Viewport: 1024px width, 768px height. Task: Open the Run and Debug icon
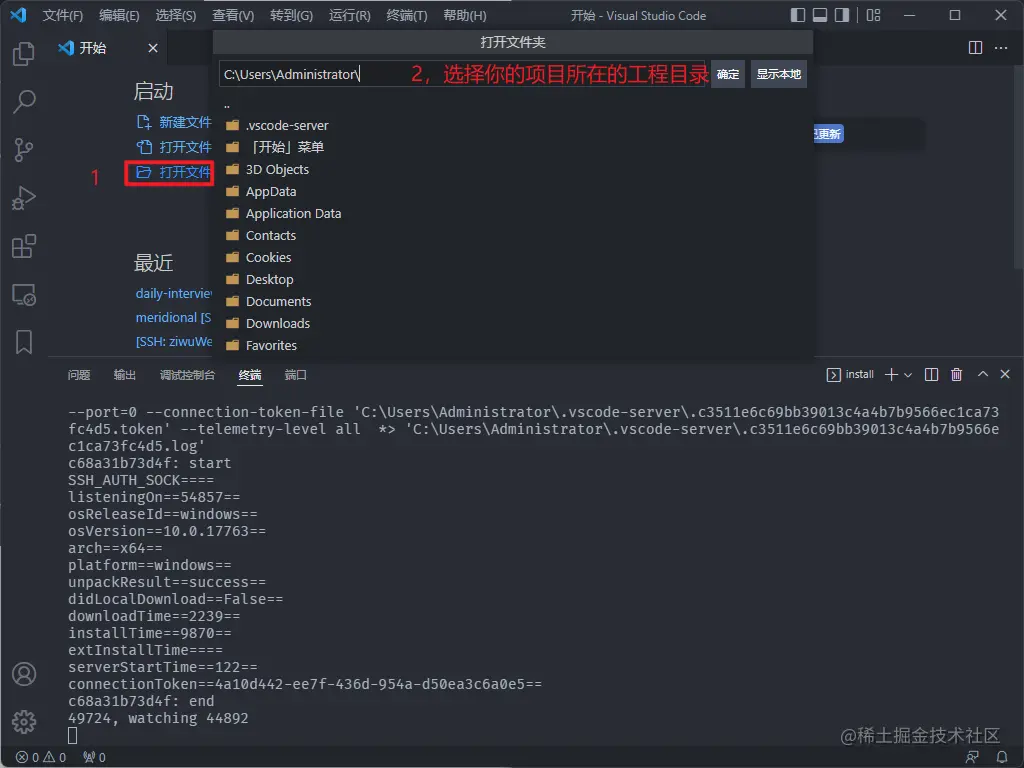coord(24,198)
